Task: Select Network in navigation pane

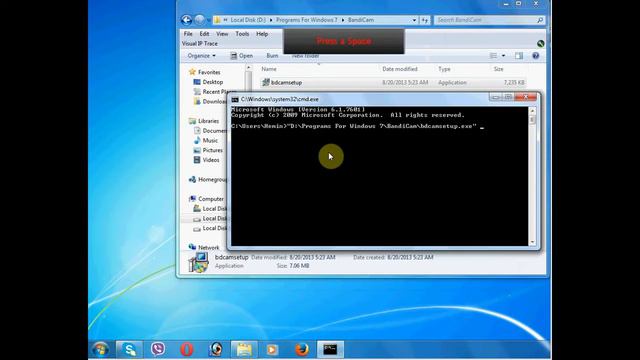Action: pyautogui.click(x=209, y=247)
